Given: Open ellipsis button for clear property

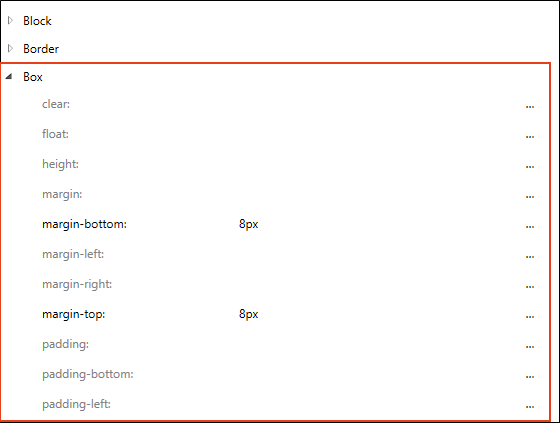Looking at the screenshot, I should pyautogui.click(x=530, y=106).
